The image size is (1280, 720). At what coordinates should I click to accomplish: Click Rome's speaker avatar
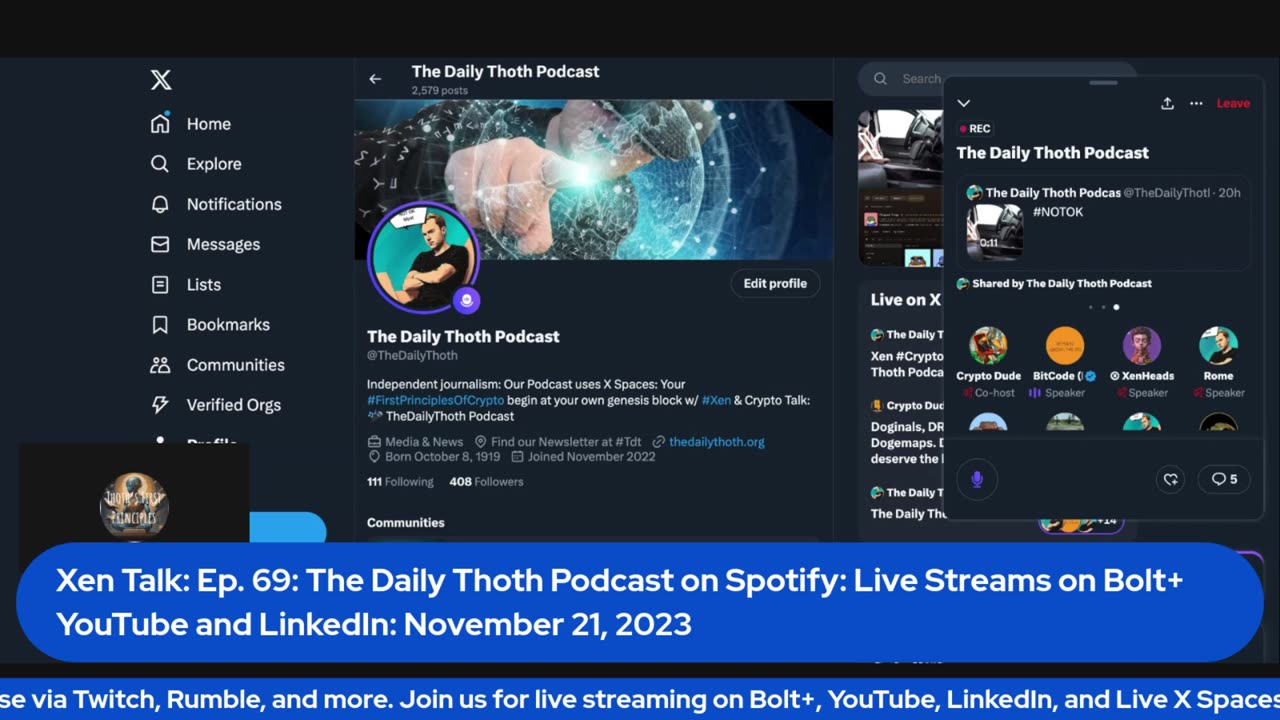click(x=1218, y=346)
